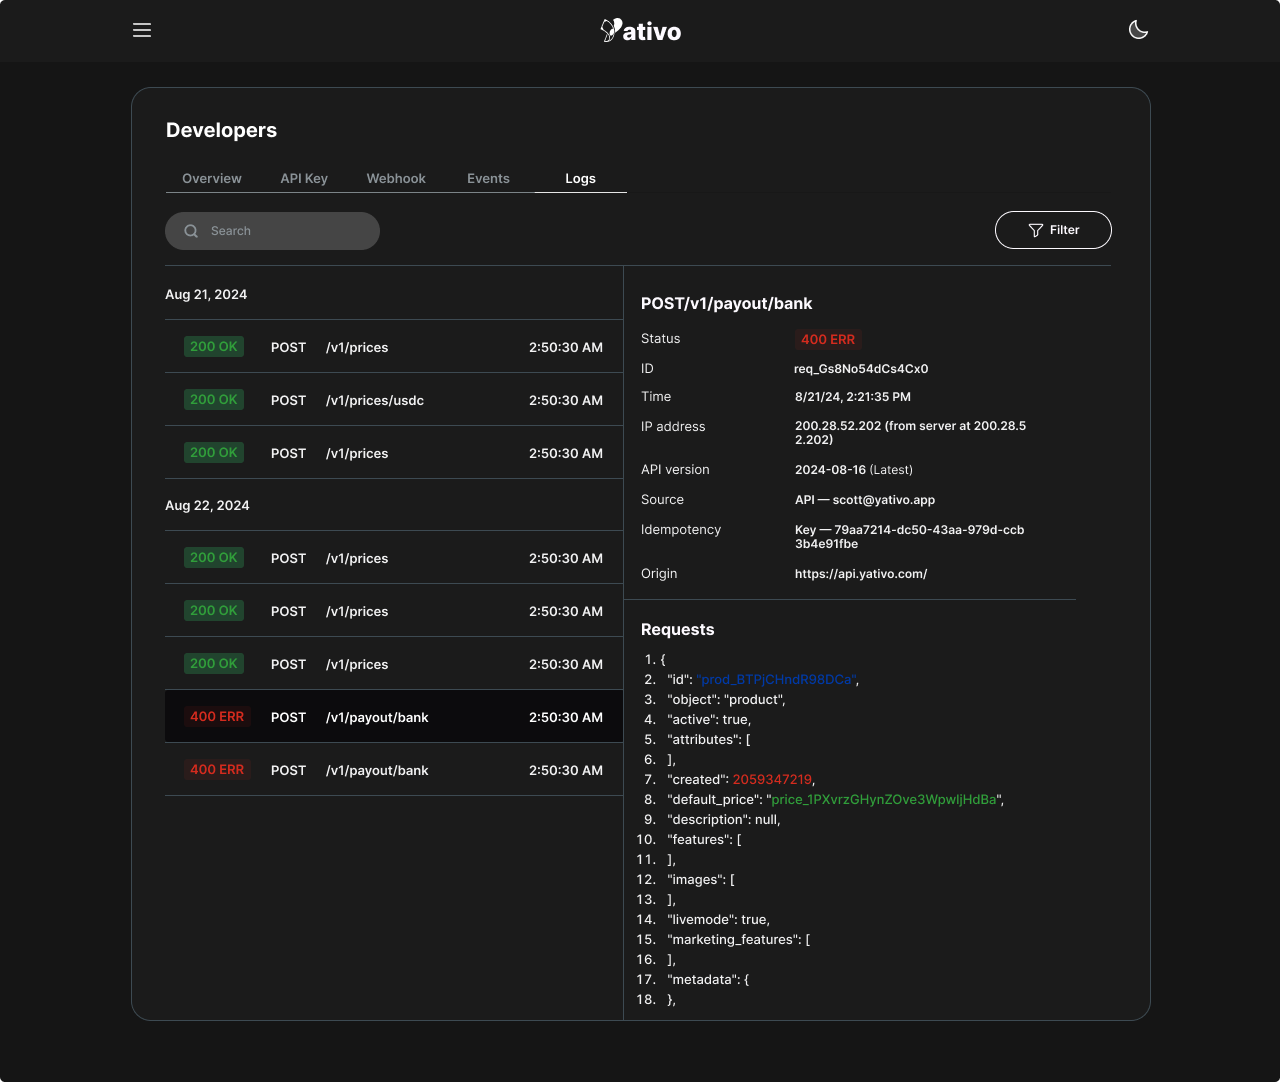Switch to the Overview tab

tap(211, 178)
